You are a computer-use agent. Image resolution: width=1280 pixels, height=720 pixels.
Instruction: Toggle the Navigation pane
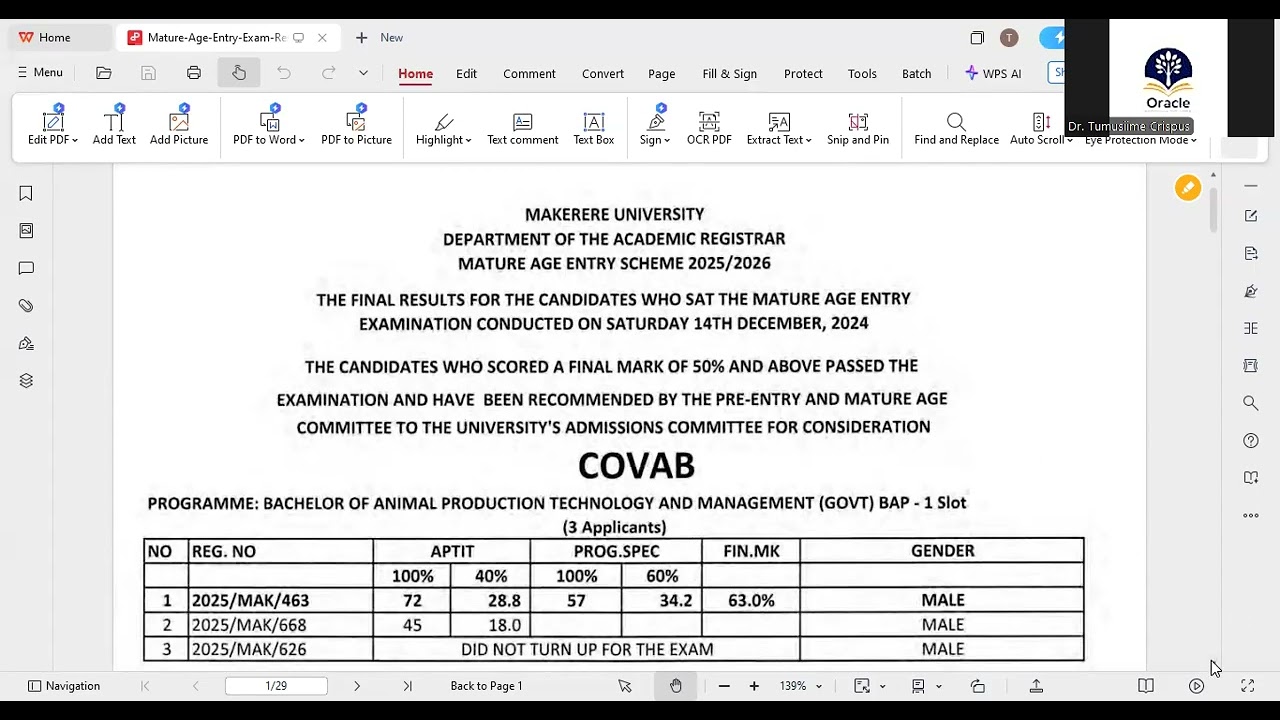tap(64, 686)
